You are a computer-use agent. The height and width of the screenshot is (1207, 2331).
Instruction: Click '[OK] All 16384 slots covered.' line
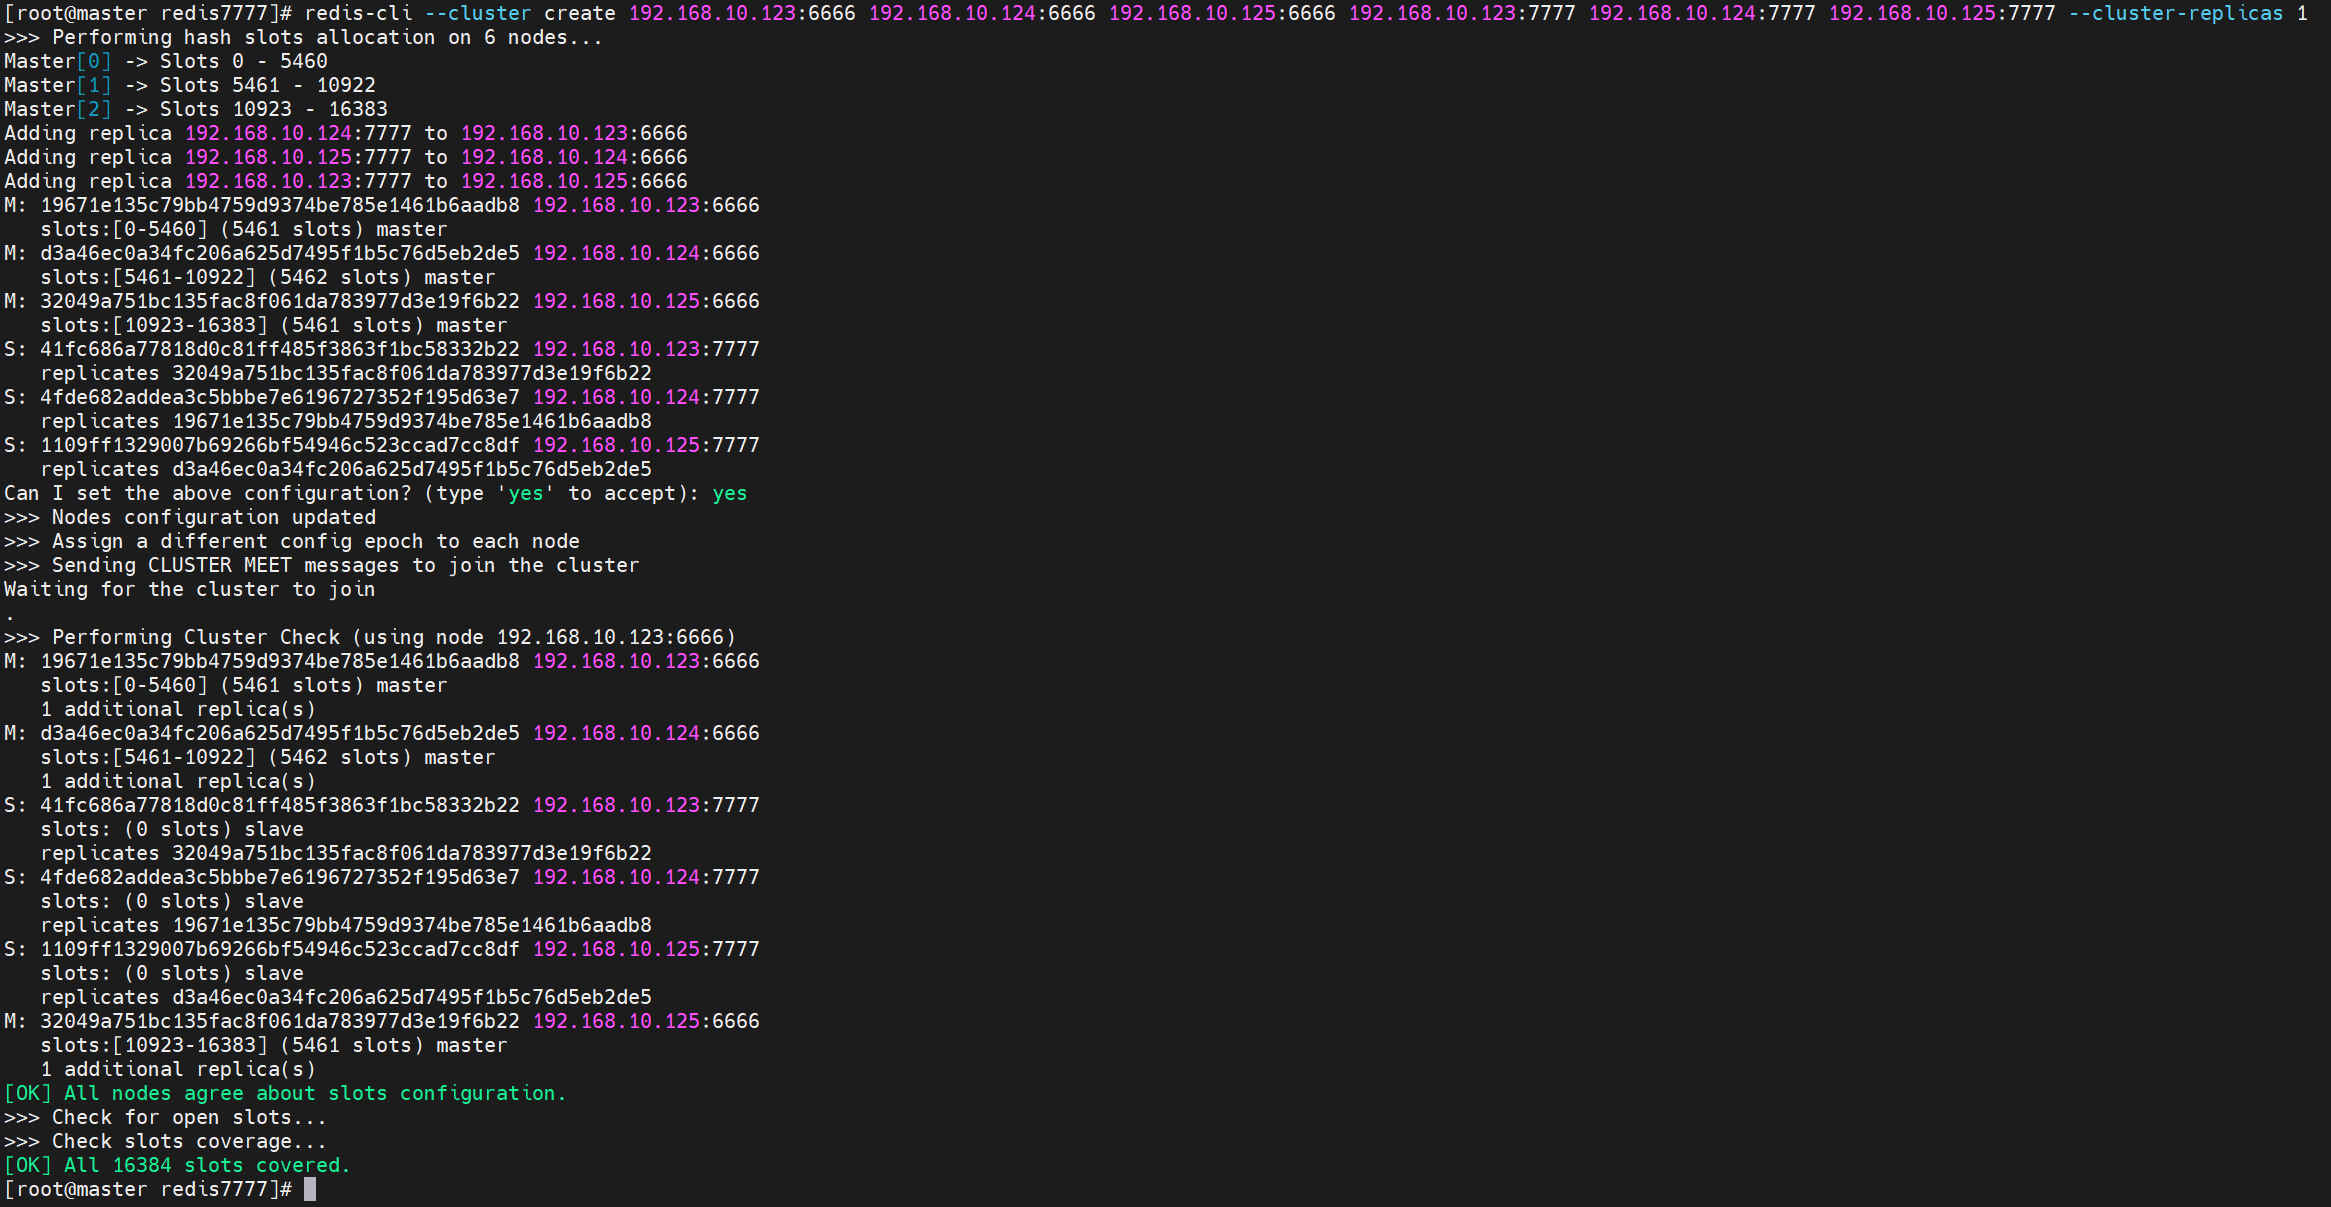tap(177, 1165)
